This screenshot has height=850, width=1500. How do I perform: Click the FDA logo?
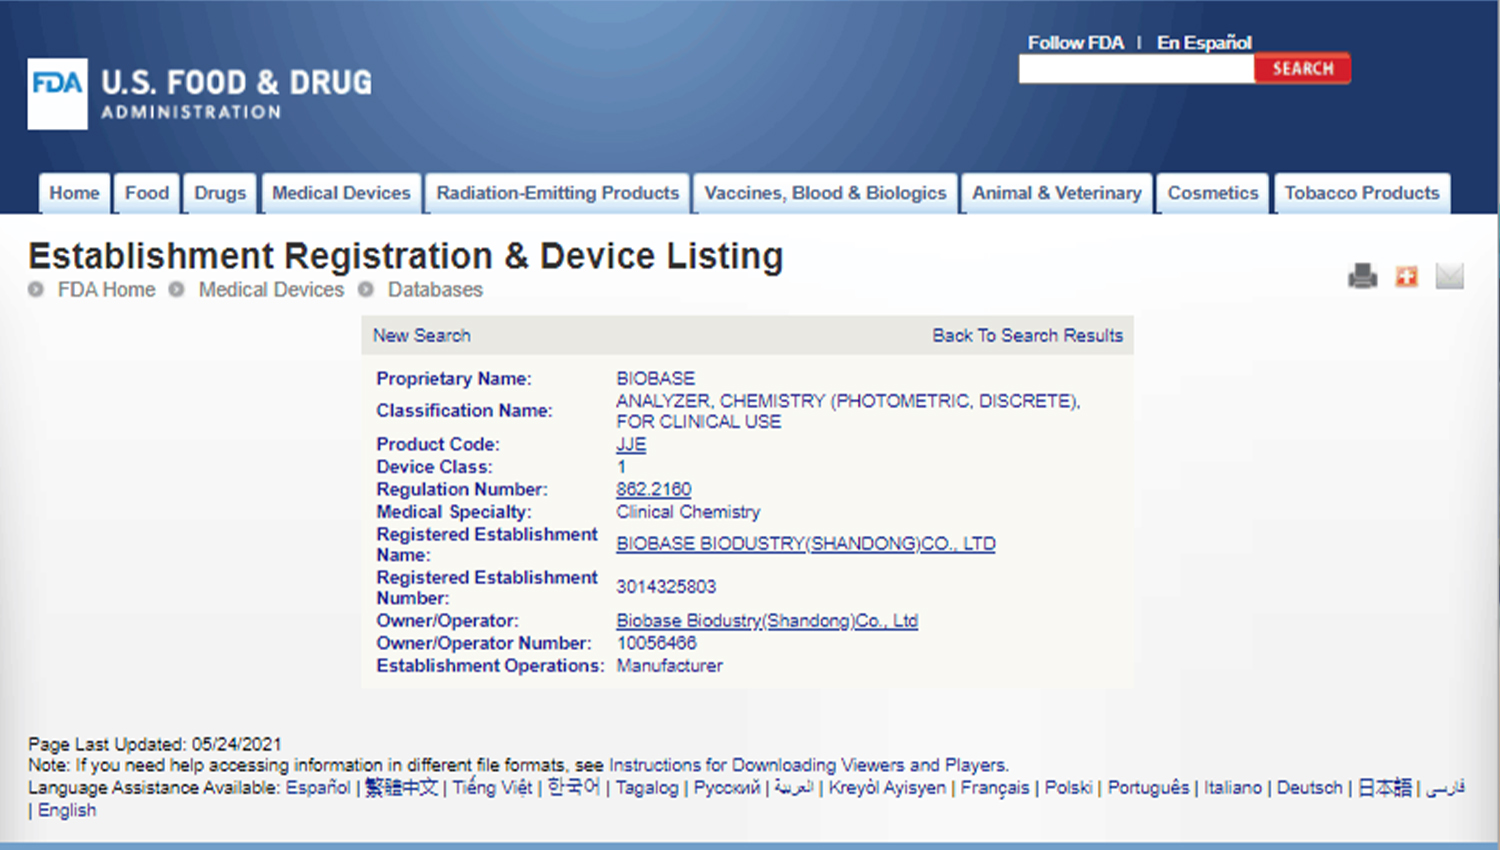click(200, 93)
